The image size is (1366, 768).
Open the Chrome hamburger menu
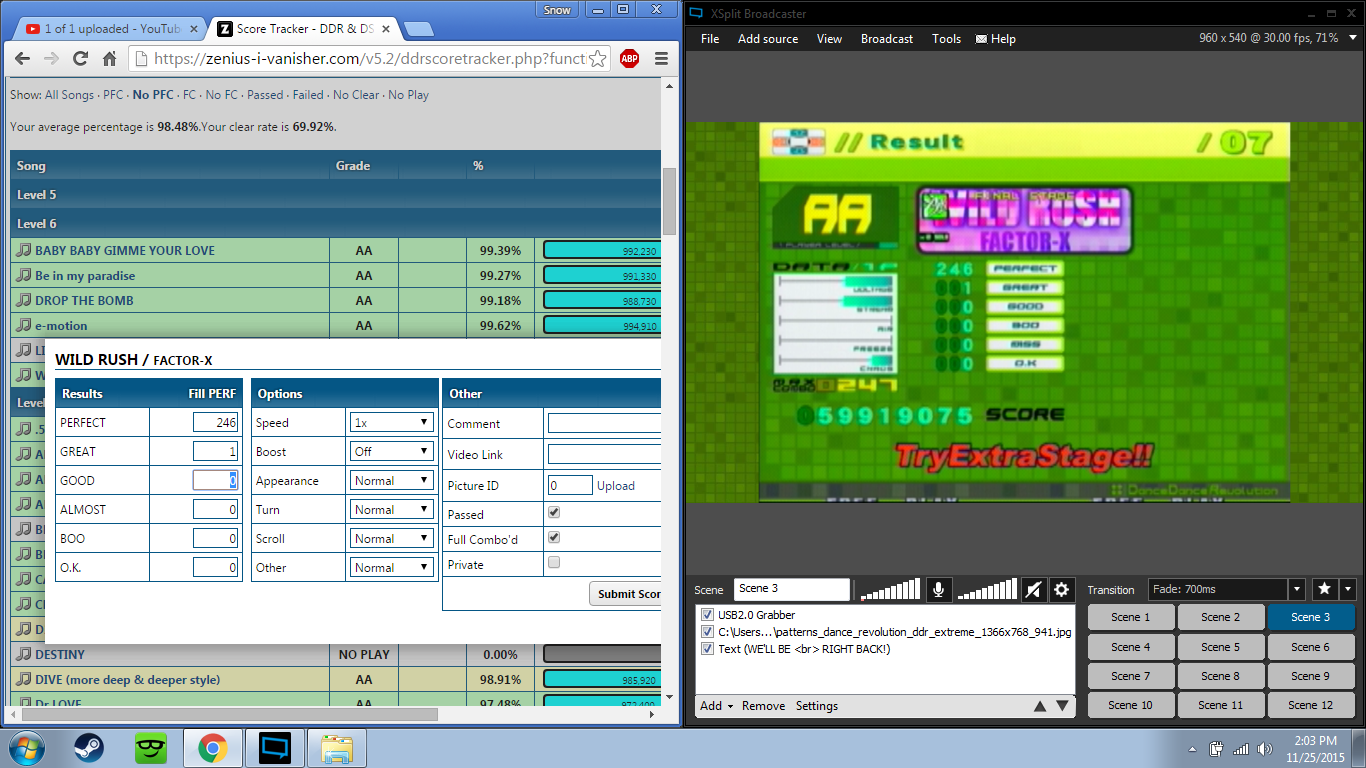(661, 58)
